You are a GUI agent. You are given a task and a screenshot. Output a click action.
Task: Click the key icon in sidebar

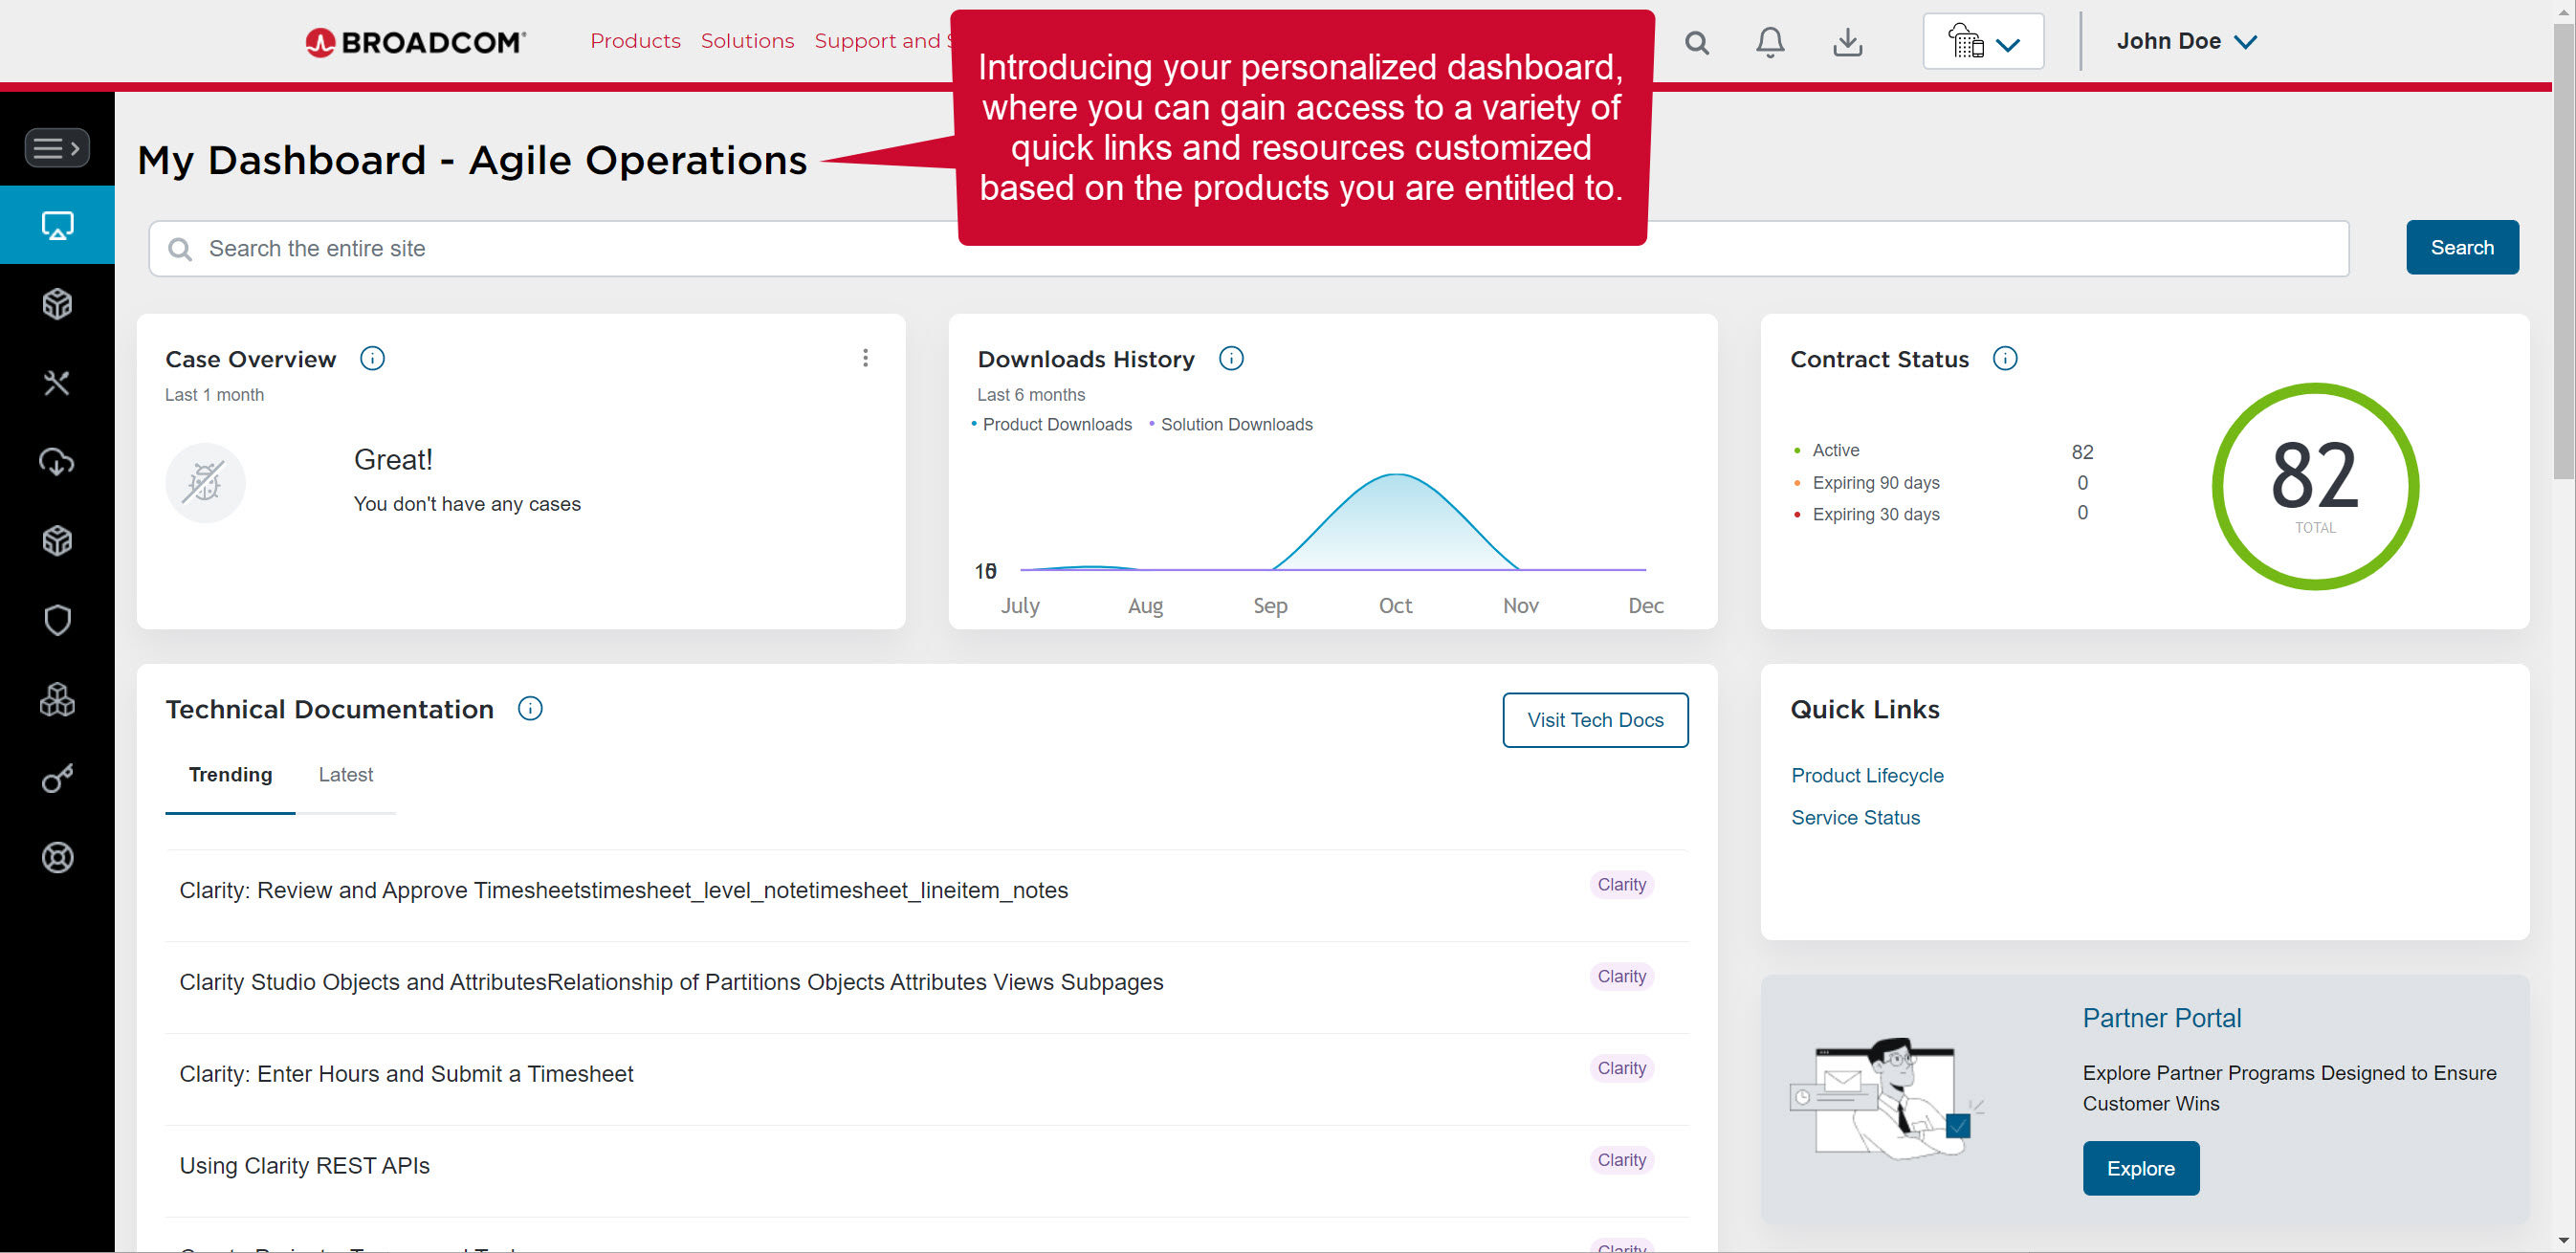point(57,778)
